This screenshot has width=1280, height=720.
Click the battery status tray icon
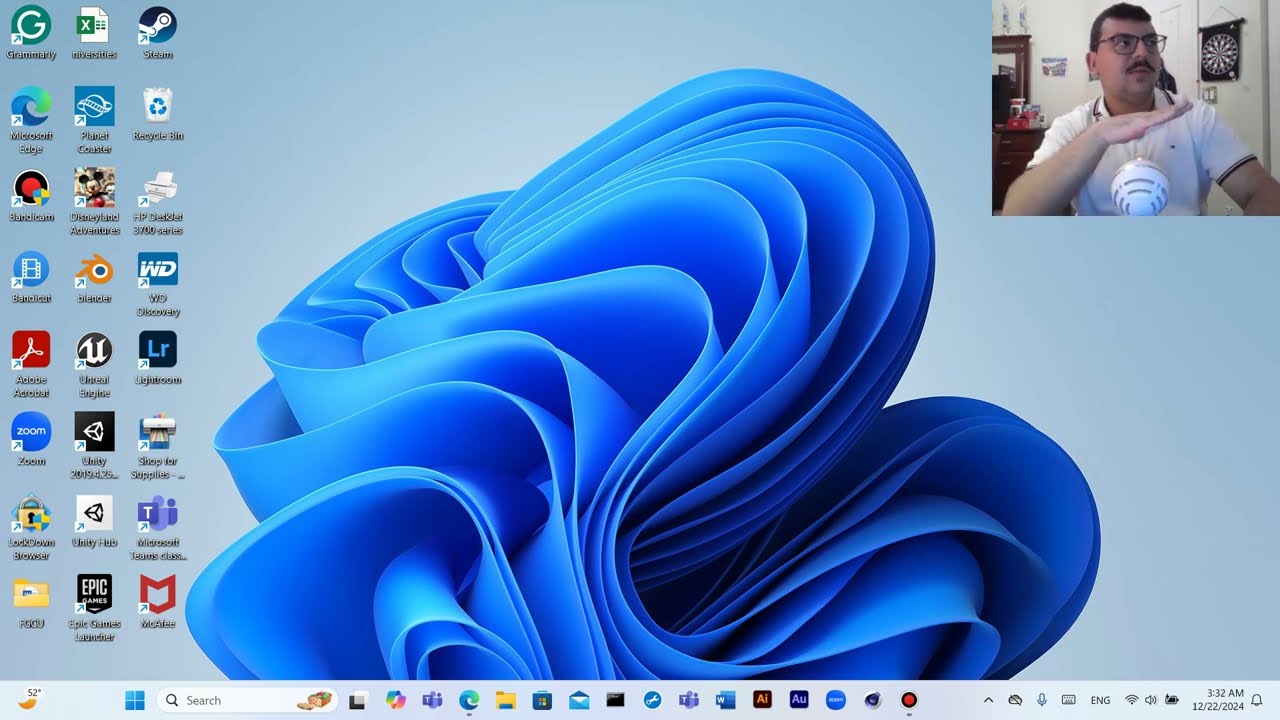(x=1171, y=700)
